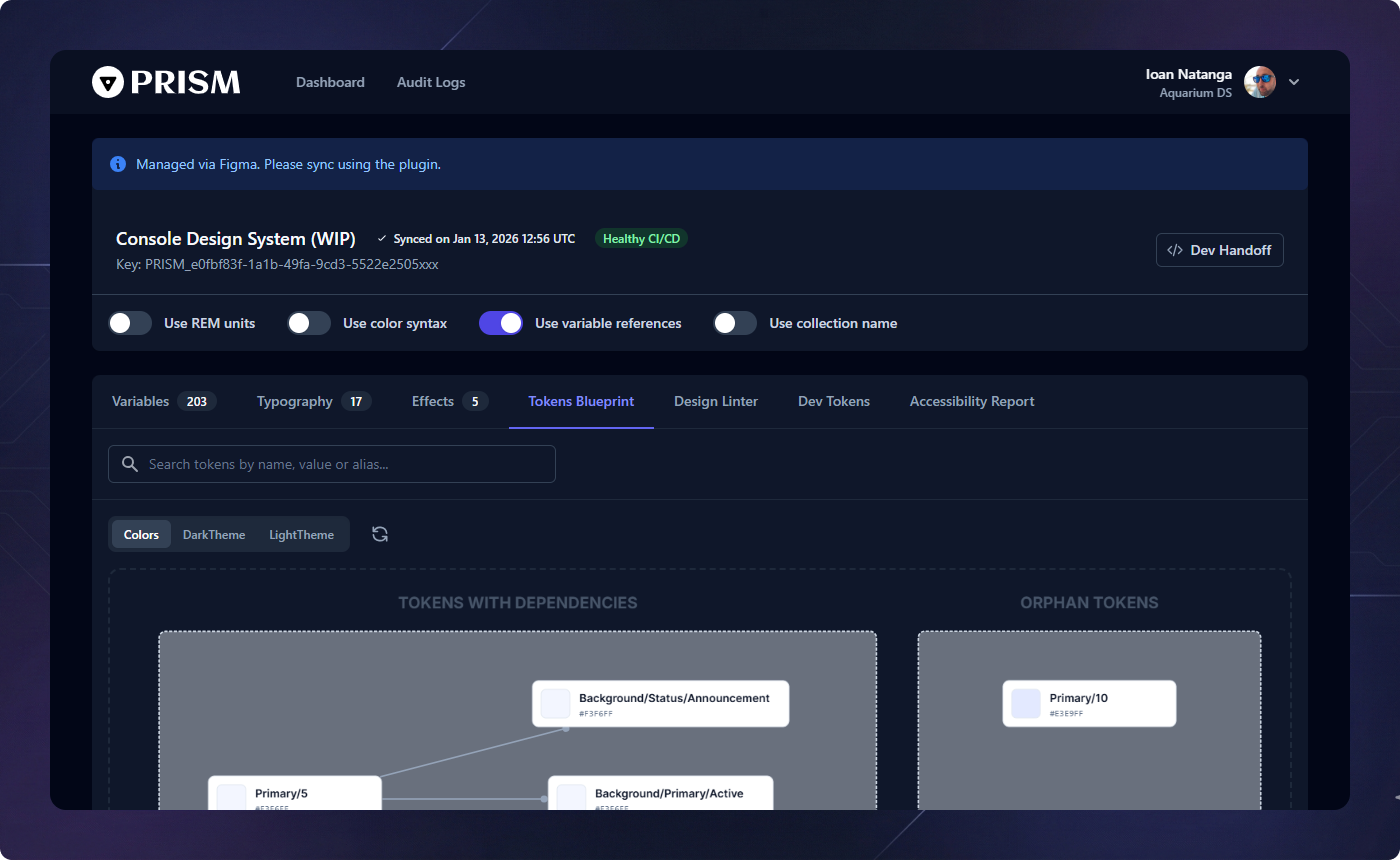Enable the Use collection name toggle
Viewport: 1400px width, 860px height.
(734, 323)
